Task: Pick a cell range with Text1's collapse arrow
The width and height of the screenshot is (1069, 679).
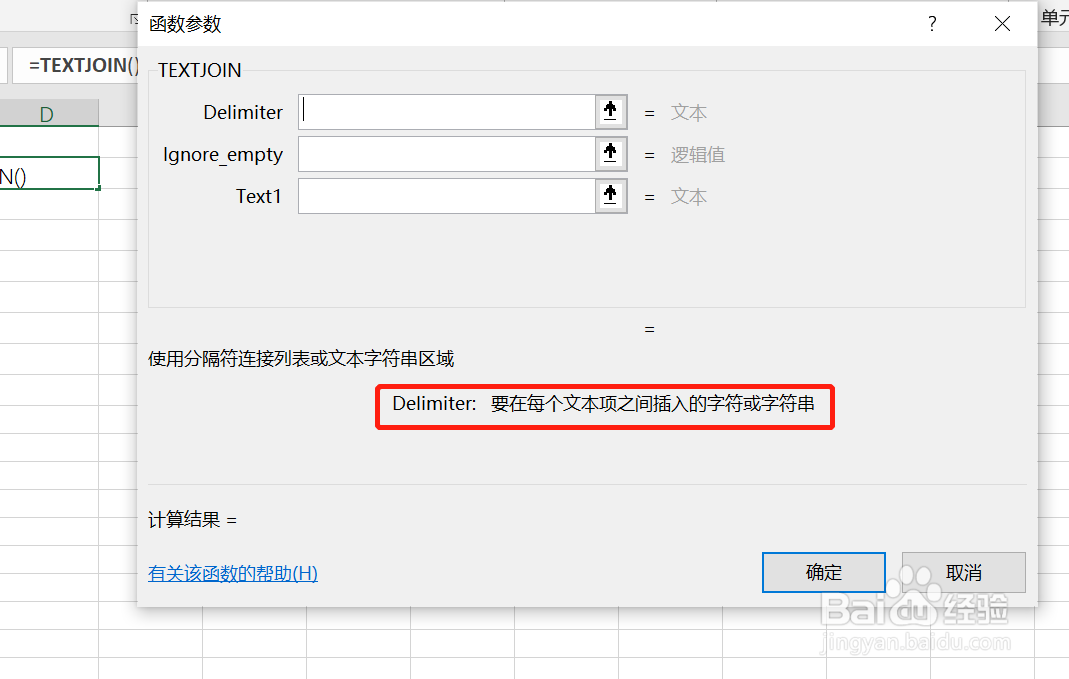Action: (x=610, y=196)
